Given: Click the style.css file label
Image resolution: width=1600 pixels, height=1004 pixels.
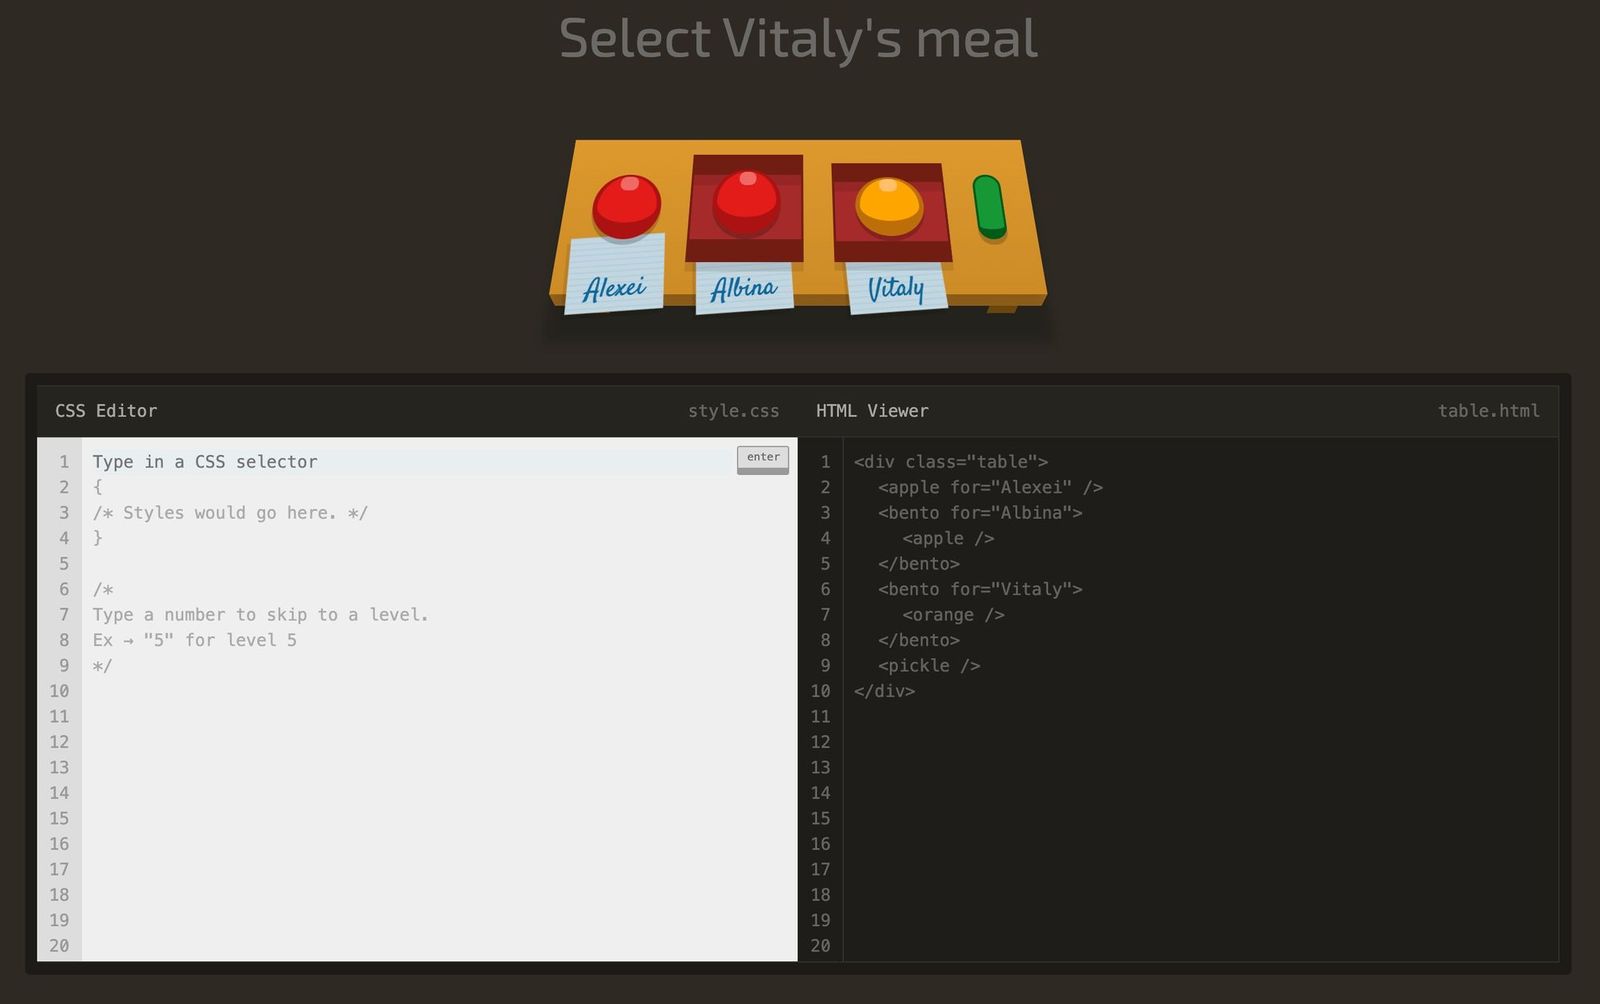Looking at the screenshot, I should [733, 411].
